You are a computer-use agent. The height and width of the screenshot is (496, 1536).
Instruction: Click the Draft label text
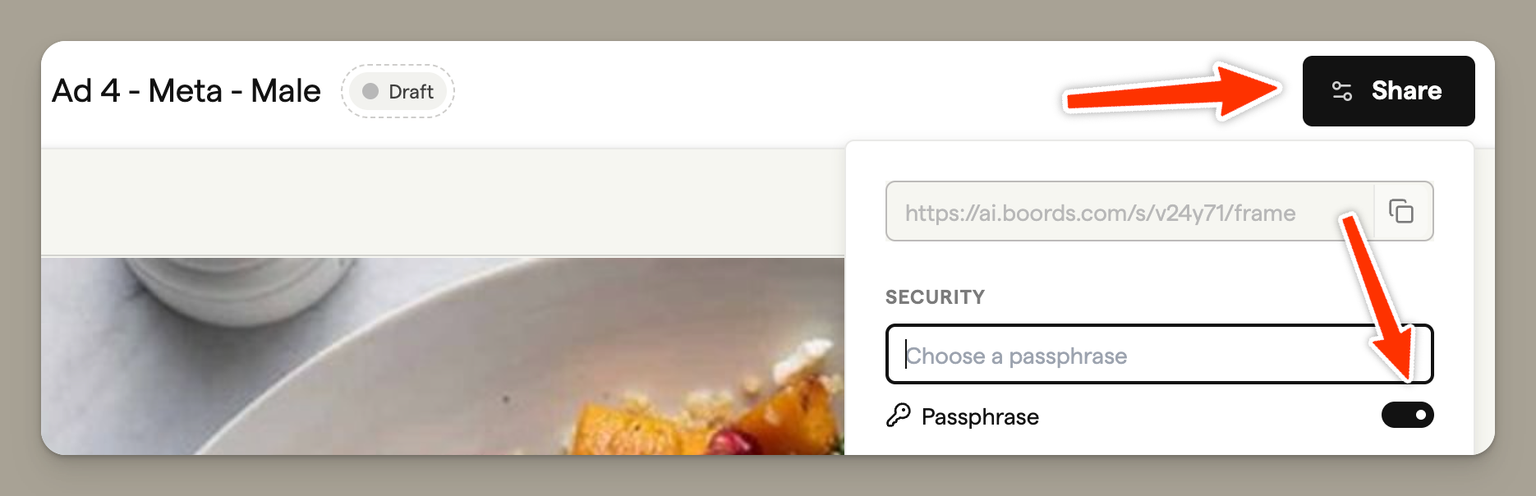point(411,92)
